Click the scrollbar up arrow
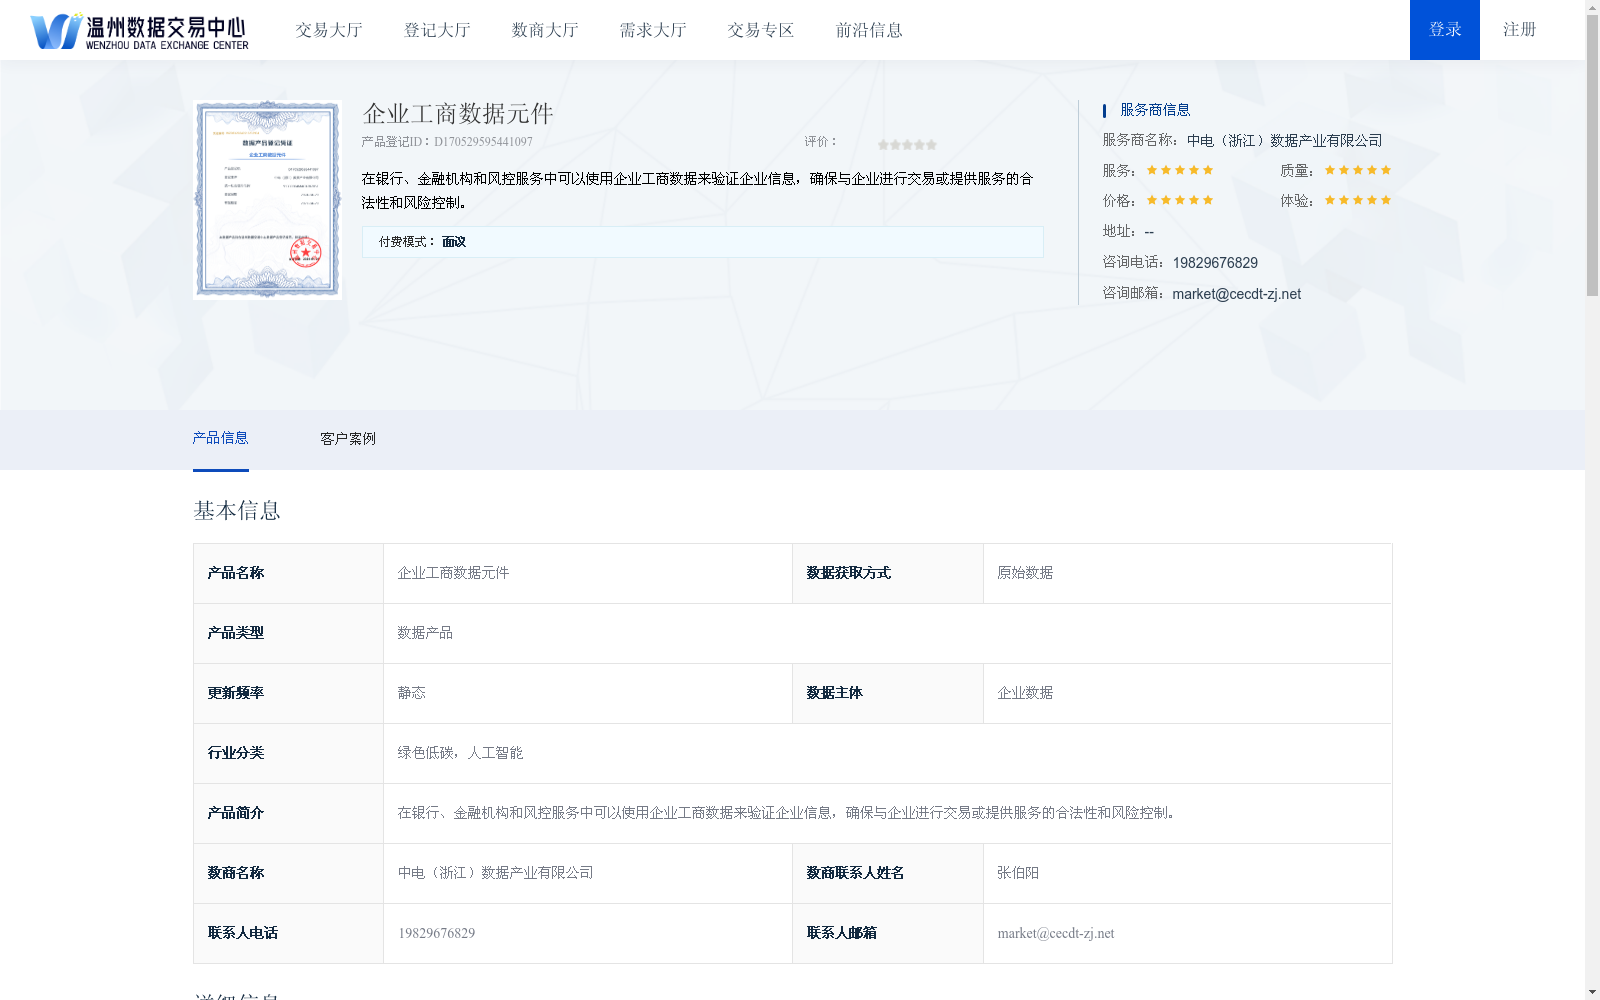 click(1592, 7)
